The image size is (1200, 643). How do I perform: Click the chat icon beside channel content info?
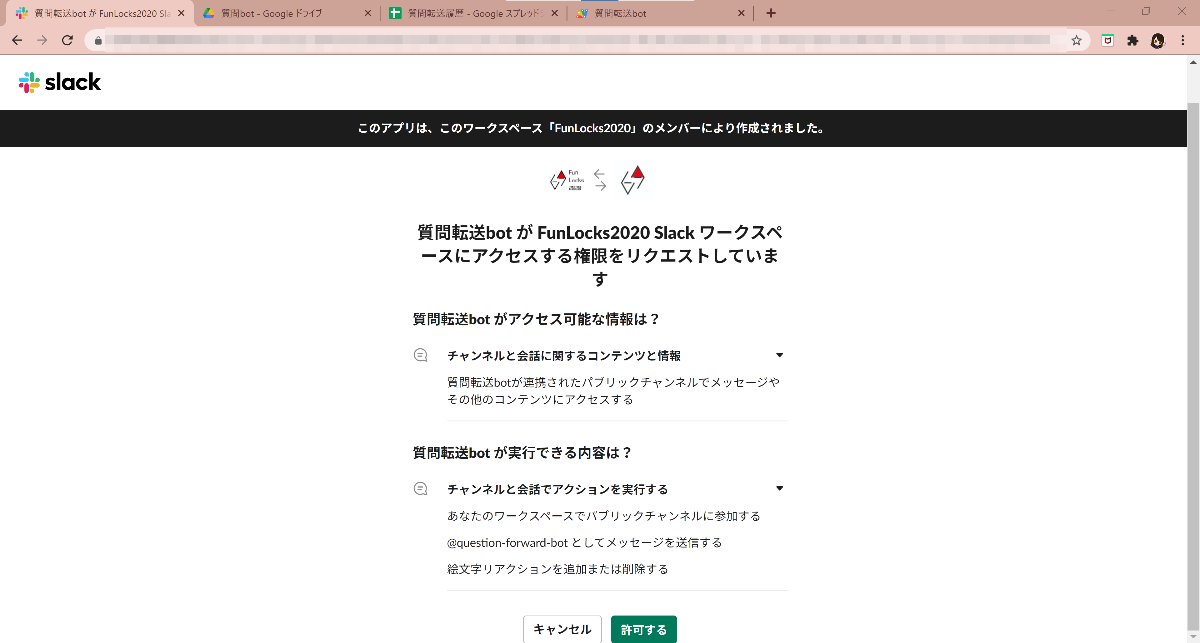(x=421, y=355)
